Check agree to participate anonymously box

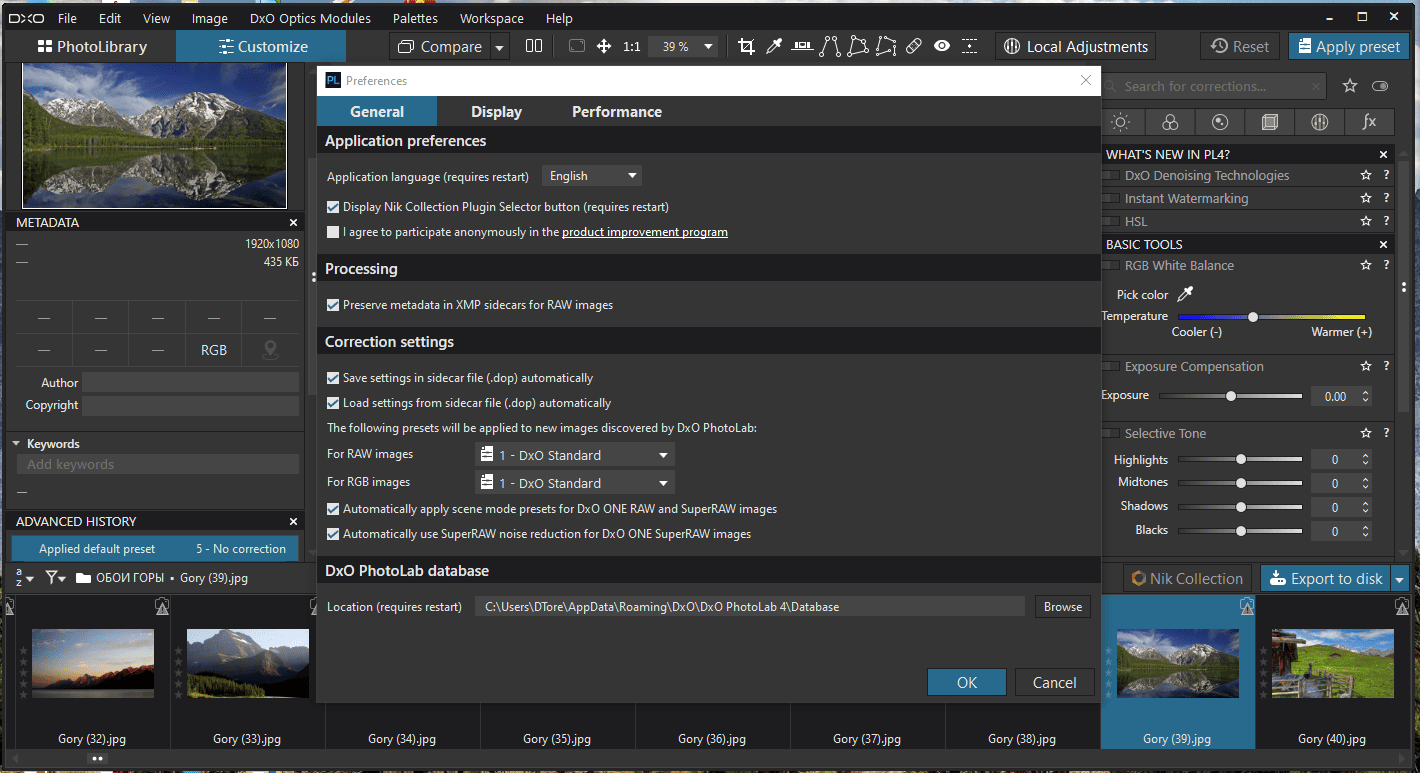tap(334, 232)
